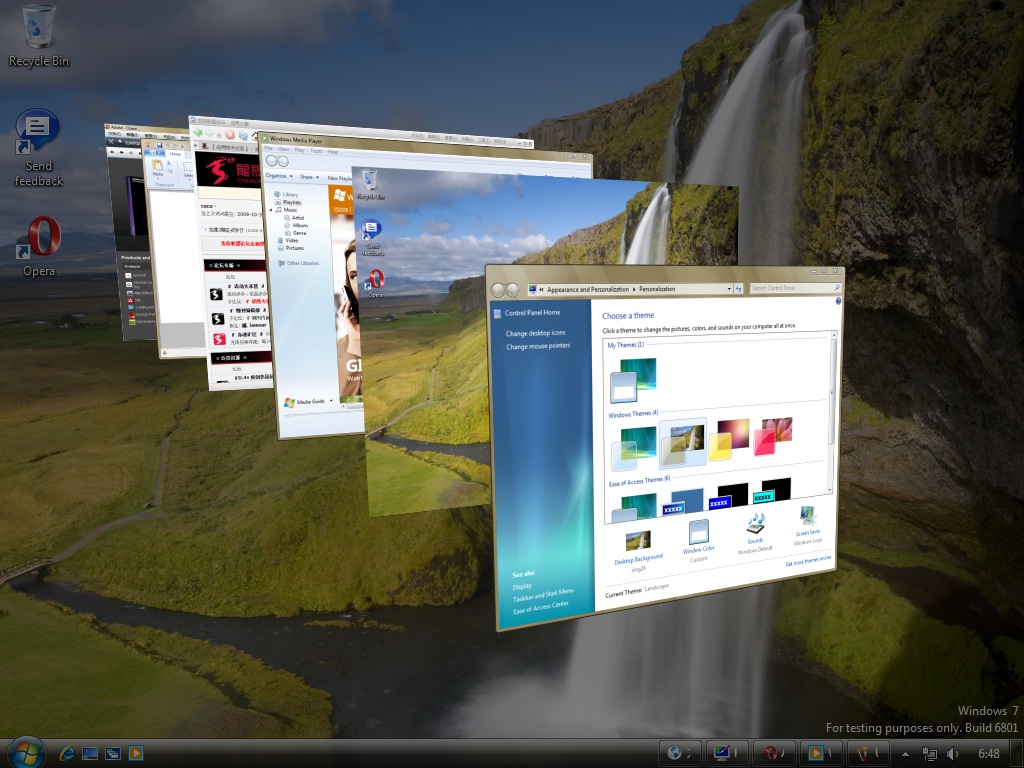The width and height of the screenshot is (1024, 768).
Task: Click Switch Between Windows Quick Launch icon
Action: click(x=112, y=753)
